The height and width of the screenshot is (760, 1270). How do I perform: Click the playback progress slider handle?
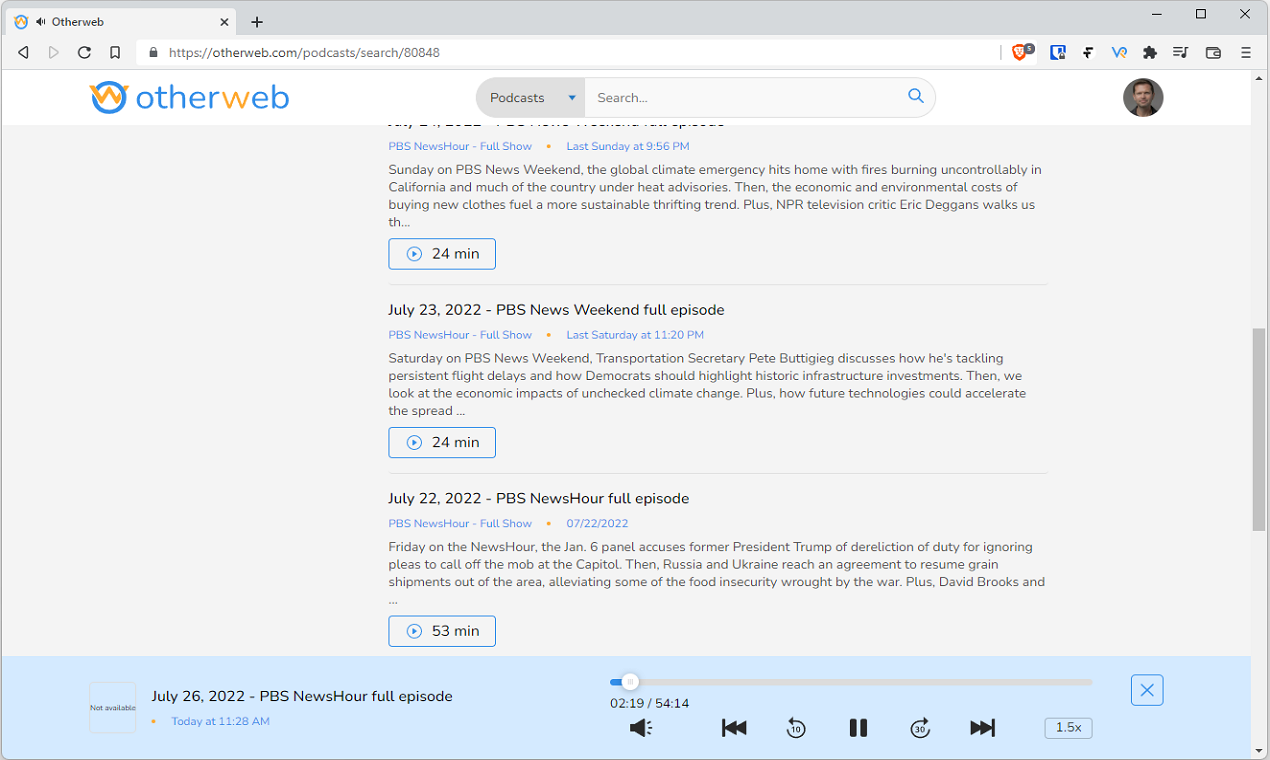click(629, 682)
